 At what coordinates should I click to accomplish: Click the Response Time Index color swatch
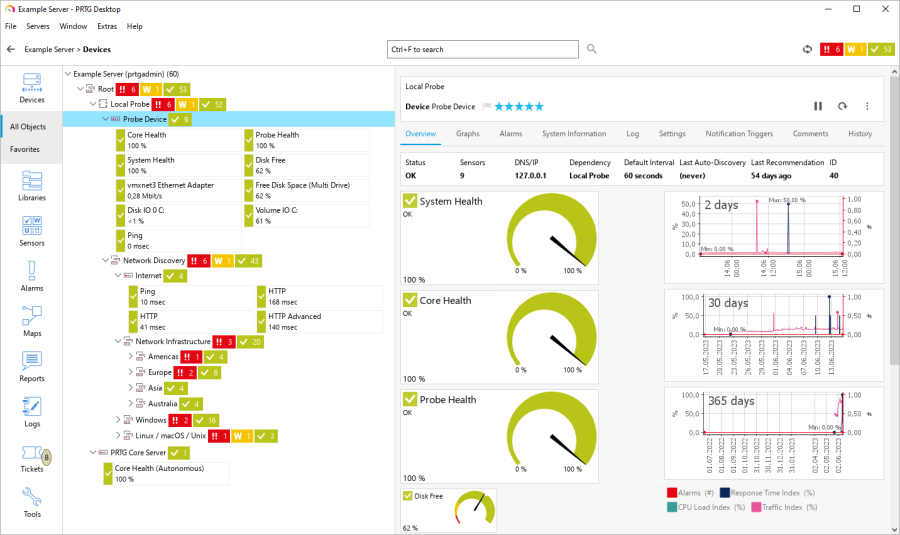tap(725, 492)
